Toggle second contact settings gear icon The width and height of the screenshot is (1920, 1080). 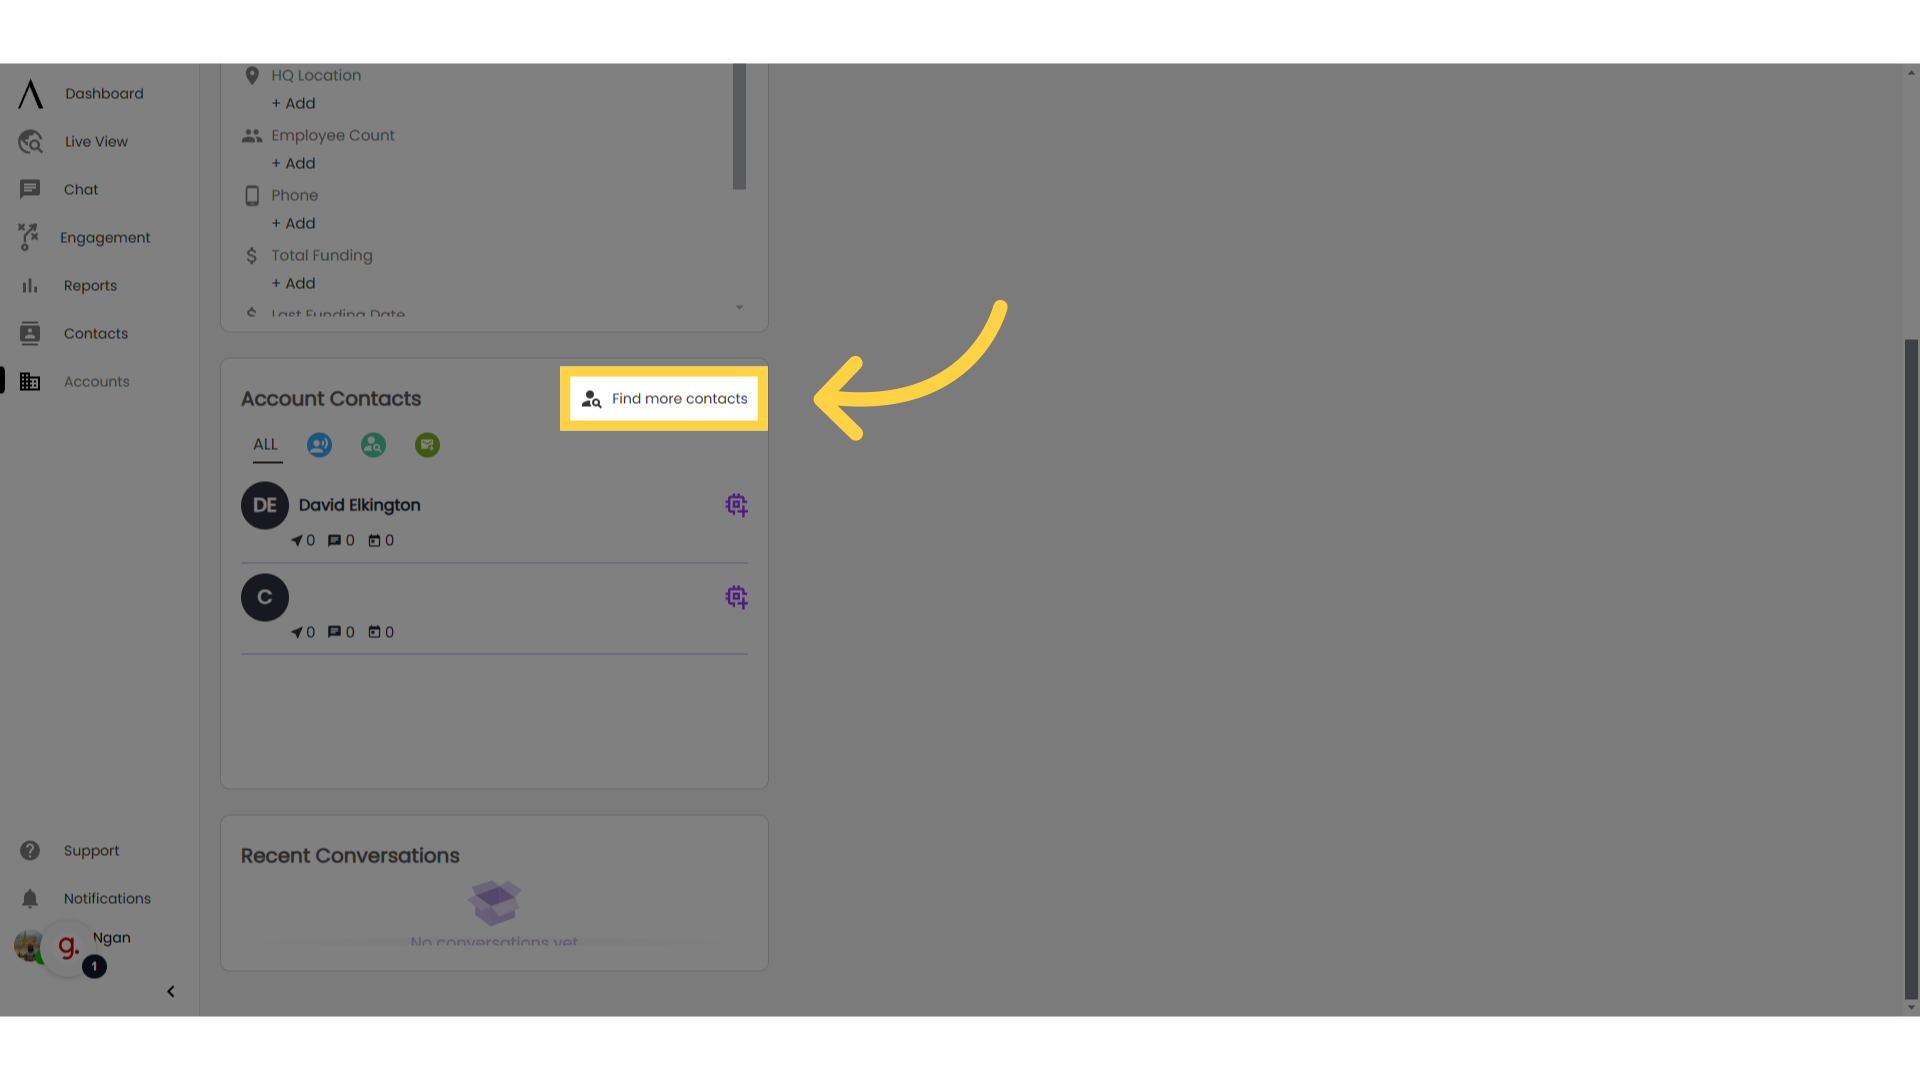[736, 596]
